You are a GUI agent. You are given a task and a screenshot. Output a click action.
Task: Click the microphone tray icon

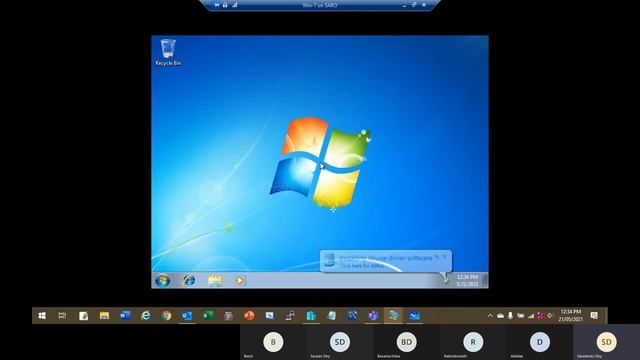[510, 316]
